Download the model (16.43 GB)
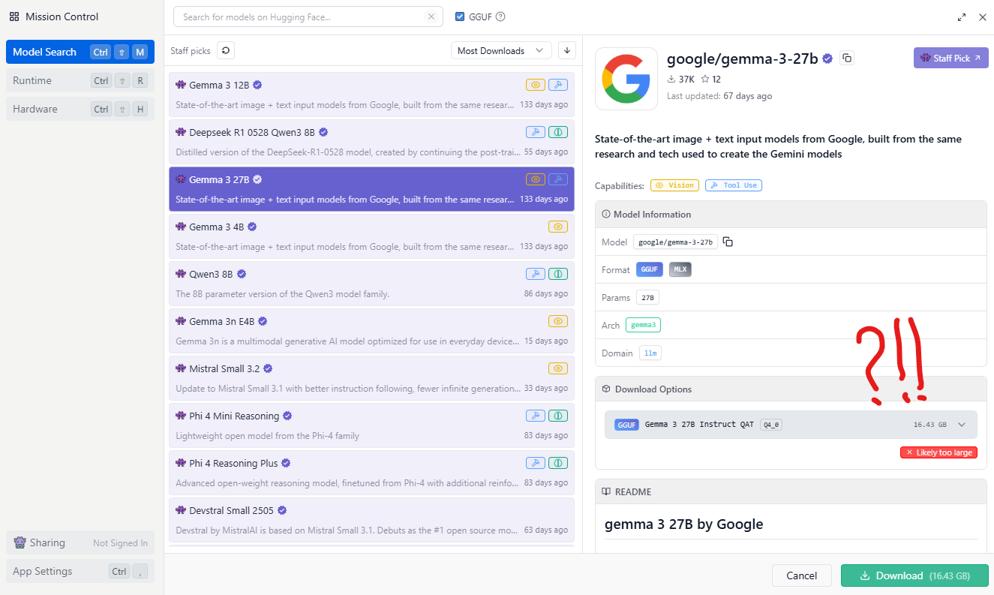994x595 pixels. tap(914, 575)
